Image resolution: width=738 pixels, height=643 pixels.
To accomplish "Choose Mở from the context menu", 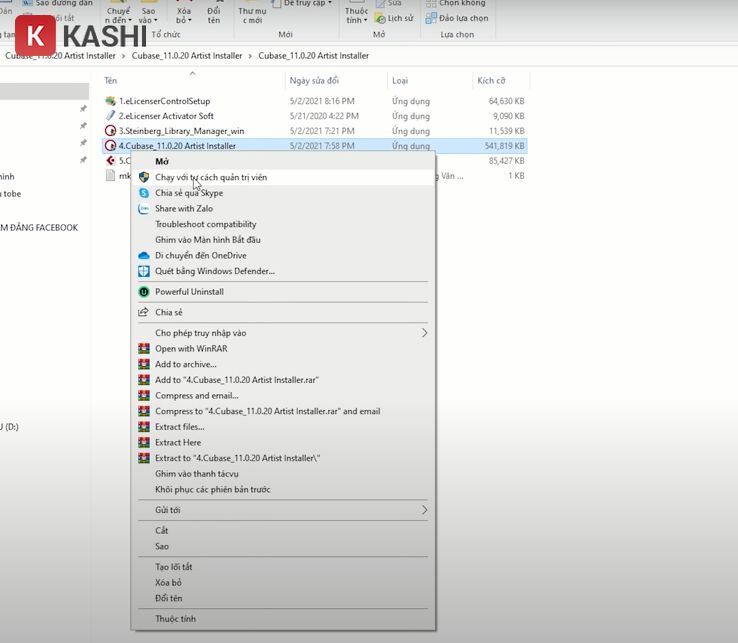I will click(284, 161).
